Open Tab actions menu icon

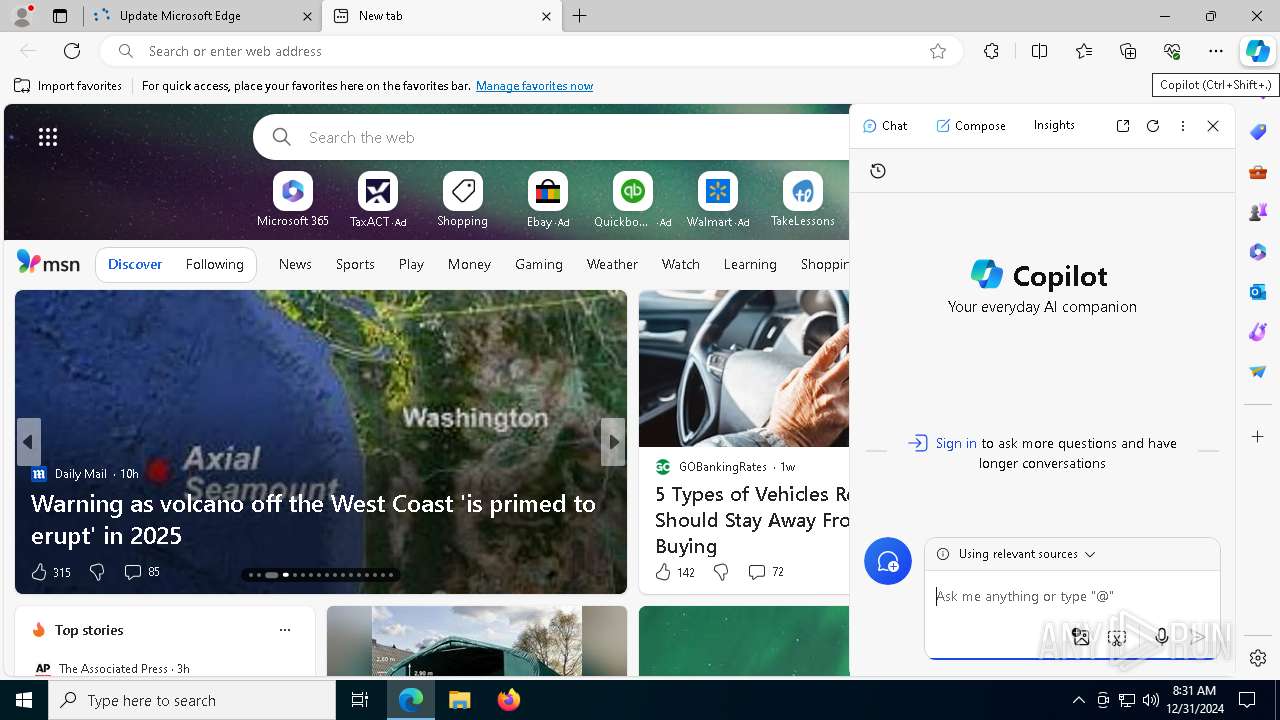[x=60, y=16]
